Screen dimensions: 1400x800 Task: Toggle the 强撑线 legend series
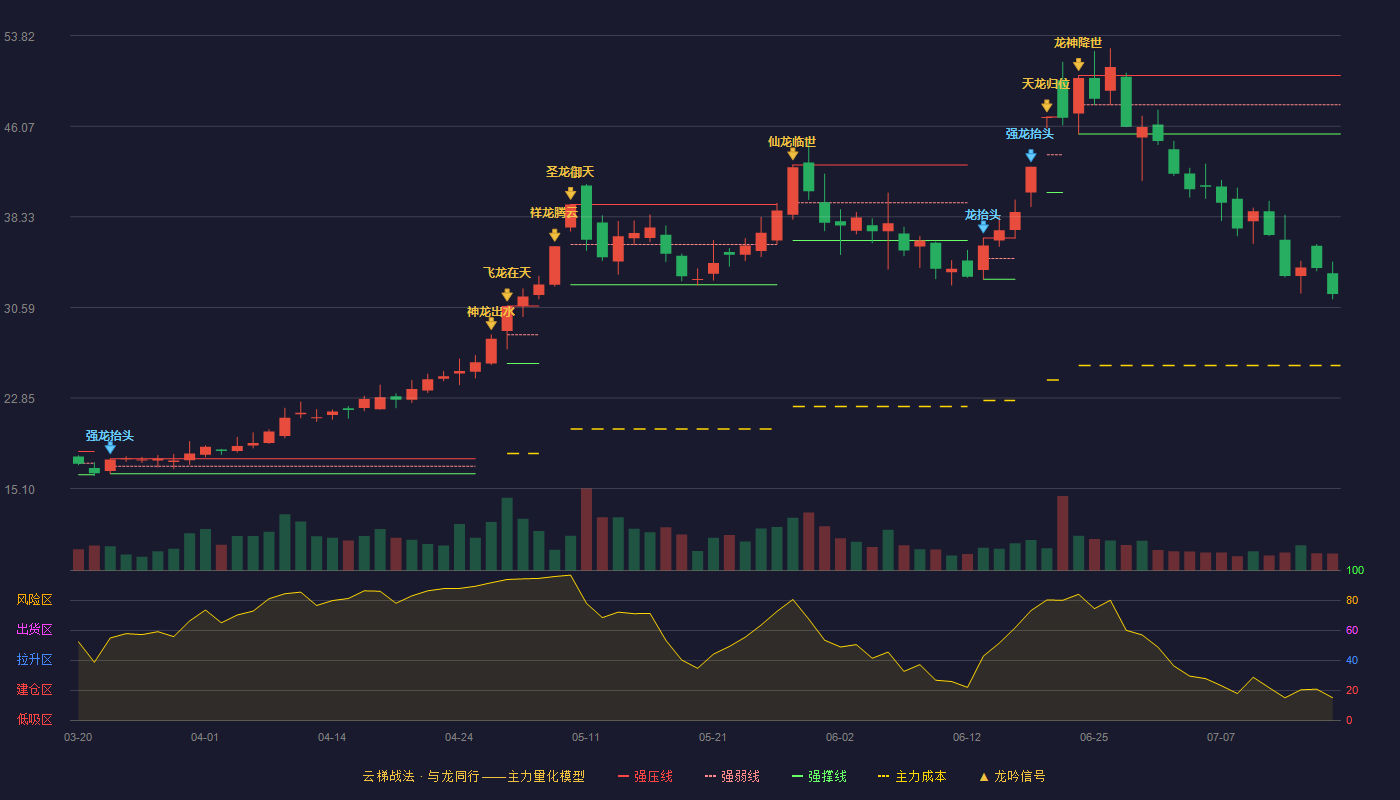pos(819,776)
